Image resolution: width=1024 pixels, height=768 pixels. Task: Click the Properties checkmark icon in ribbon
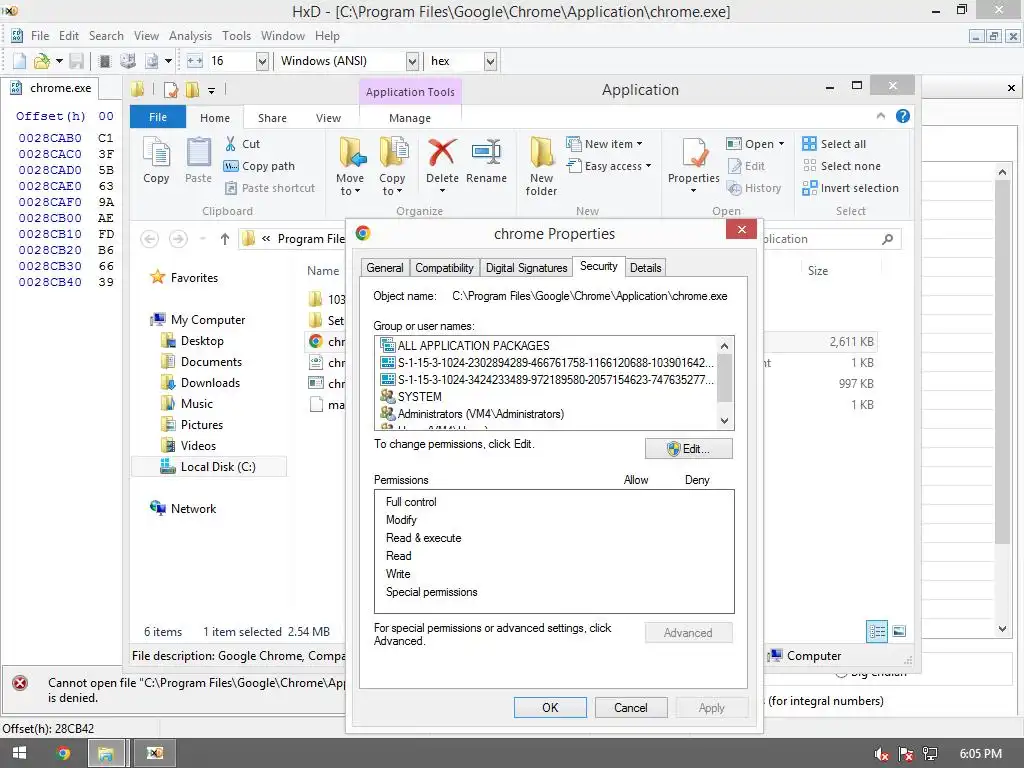(694, 152)
